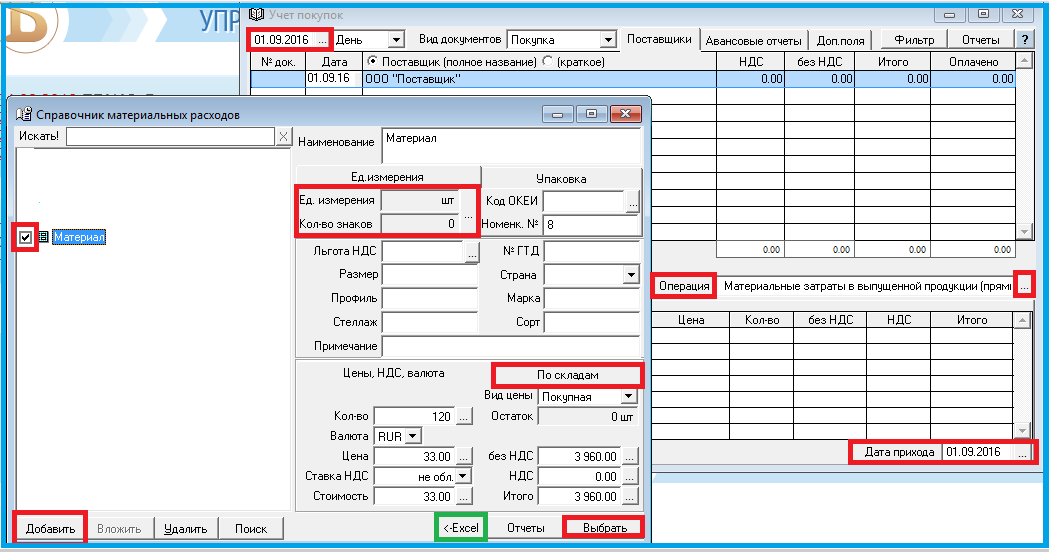The height and width of the screenshot is (552, 1049).
Task: Click the Размер input field
Action: (430, 274)
